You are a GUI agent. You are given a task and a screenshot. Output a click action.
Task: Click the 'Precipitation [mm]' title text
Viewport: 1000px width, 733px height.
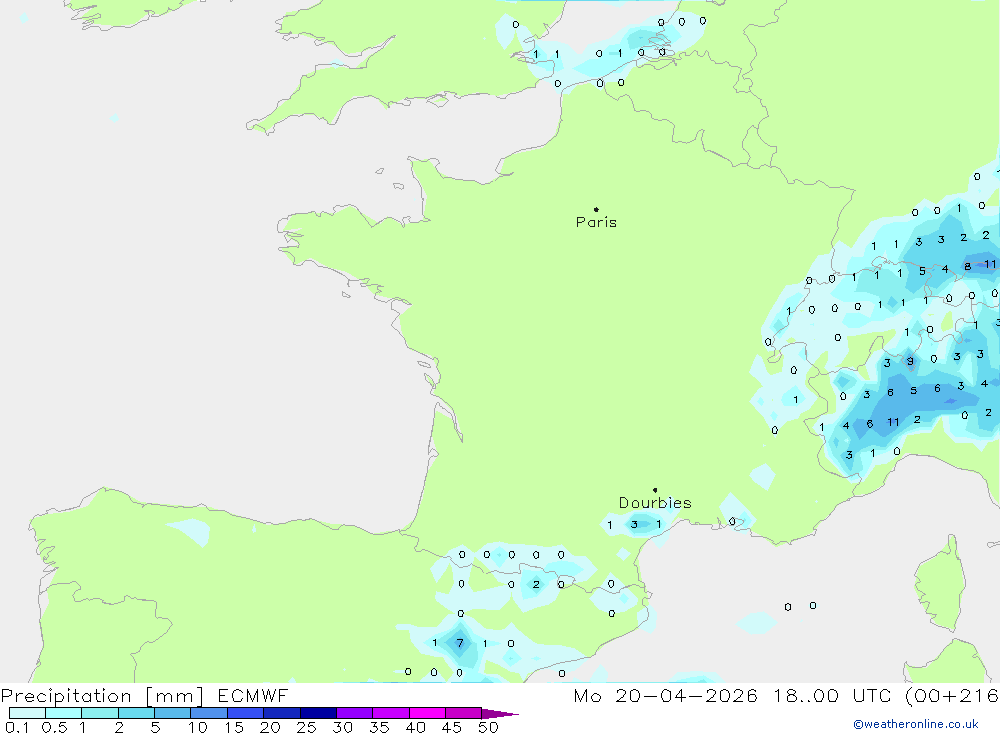pos(102,696)
